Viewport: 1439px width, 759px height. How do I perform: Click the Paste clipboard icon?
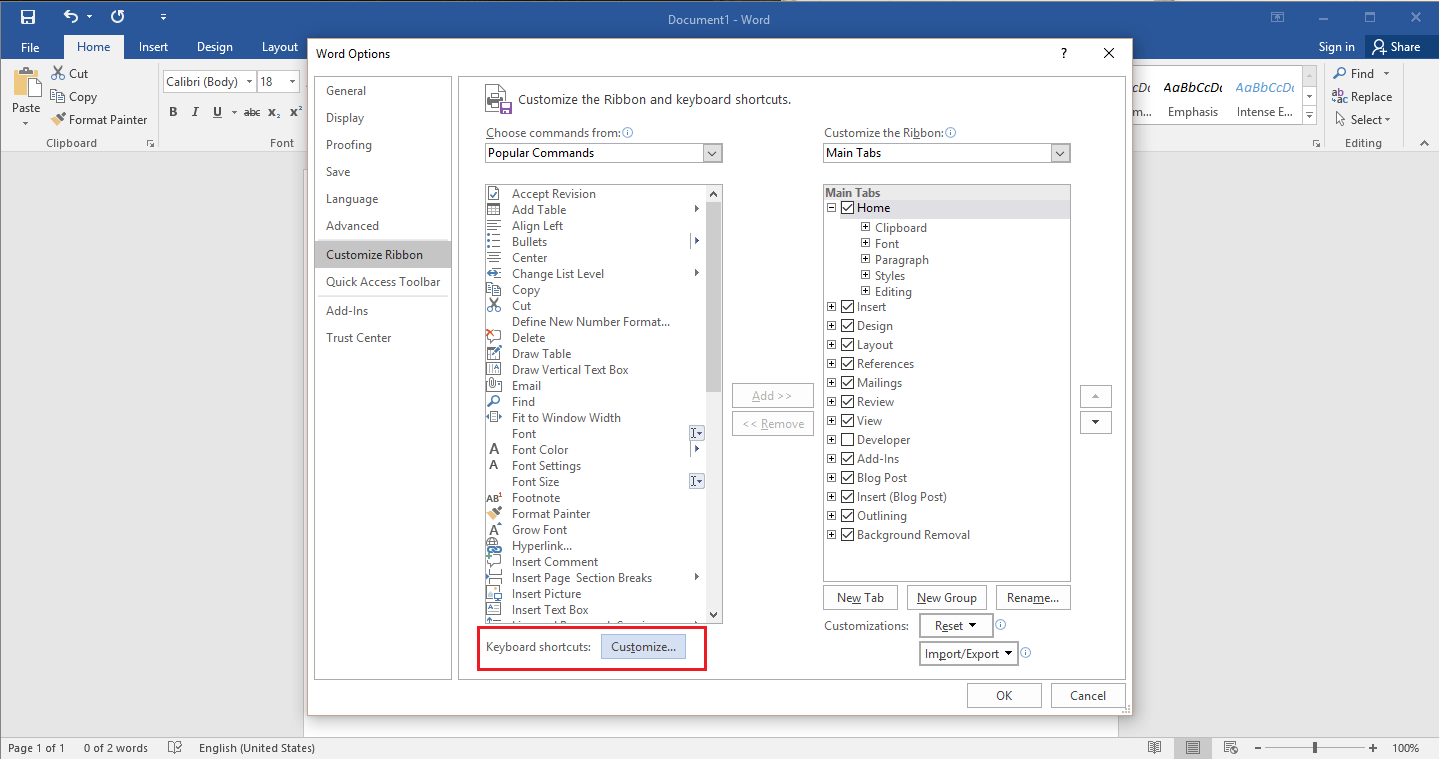click(26, 84)
